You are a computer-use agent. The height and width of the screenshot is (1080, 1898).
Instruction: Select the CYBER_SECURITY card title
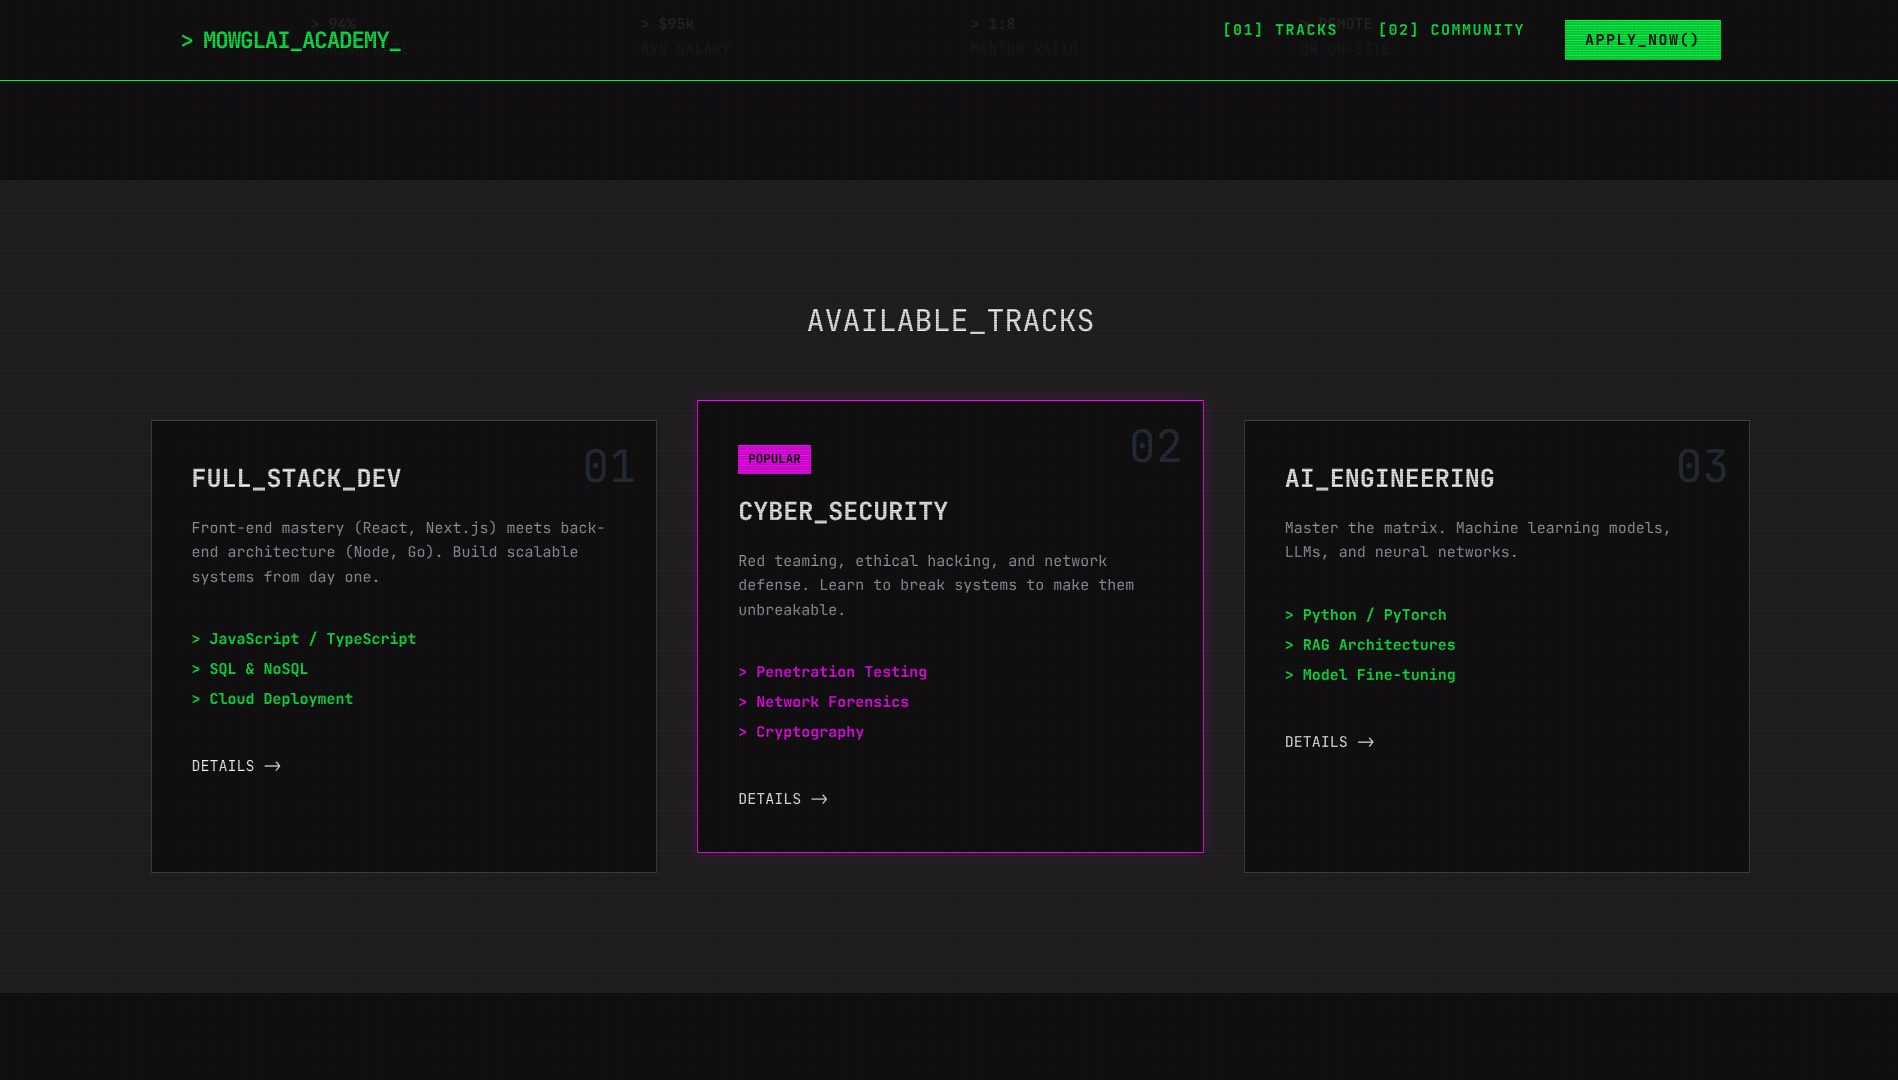[x=843, y=512]
